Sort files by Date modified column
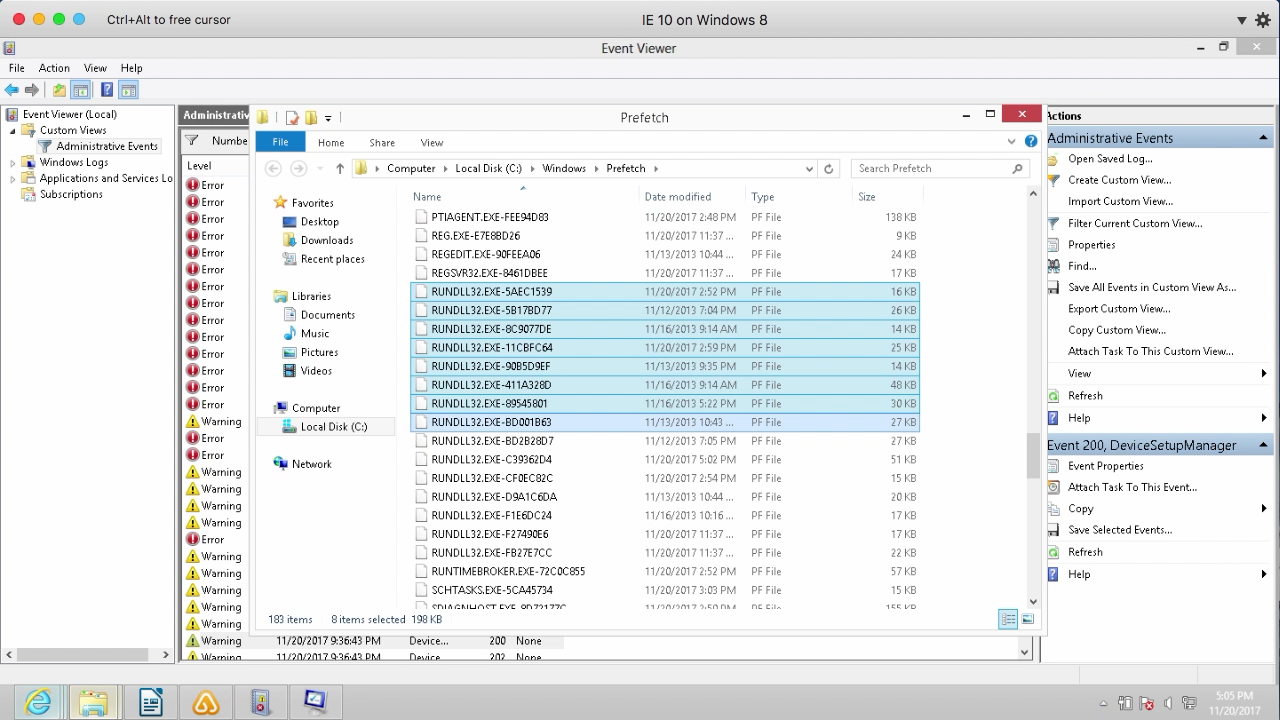1280x720 pixels. click(x=677, y=197)
